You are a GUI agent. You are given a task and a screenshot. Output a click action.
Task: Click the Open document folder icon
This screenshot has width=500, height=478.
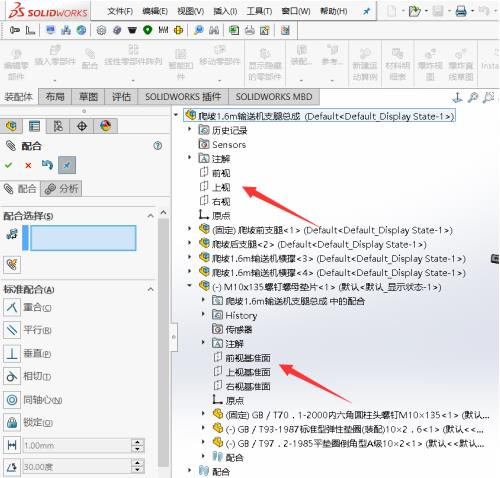click(414, 11)
